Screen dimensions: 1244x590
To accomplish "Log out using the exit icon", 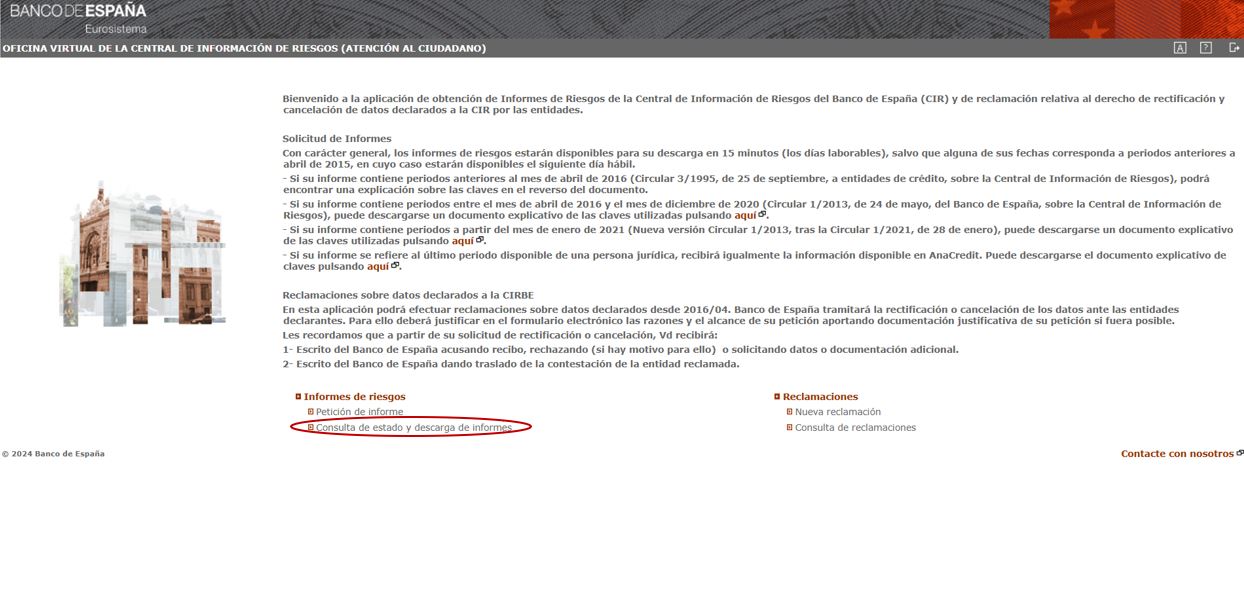I will pyautogui.click(x=1233, y=48).
